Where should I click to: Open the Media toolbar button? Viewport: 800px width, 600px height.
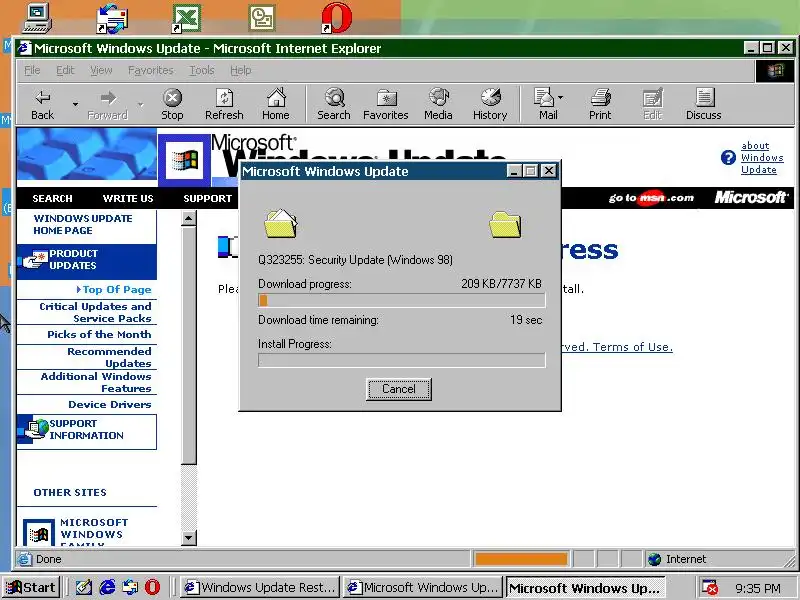coord(438,105)
